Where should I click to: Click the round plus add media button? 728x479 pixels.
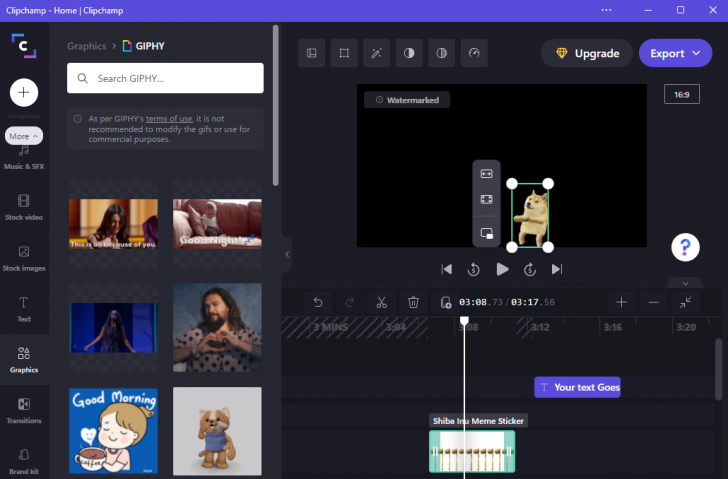coord(24,92)
